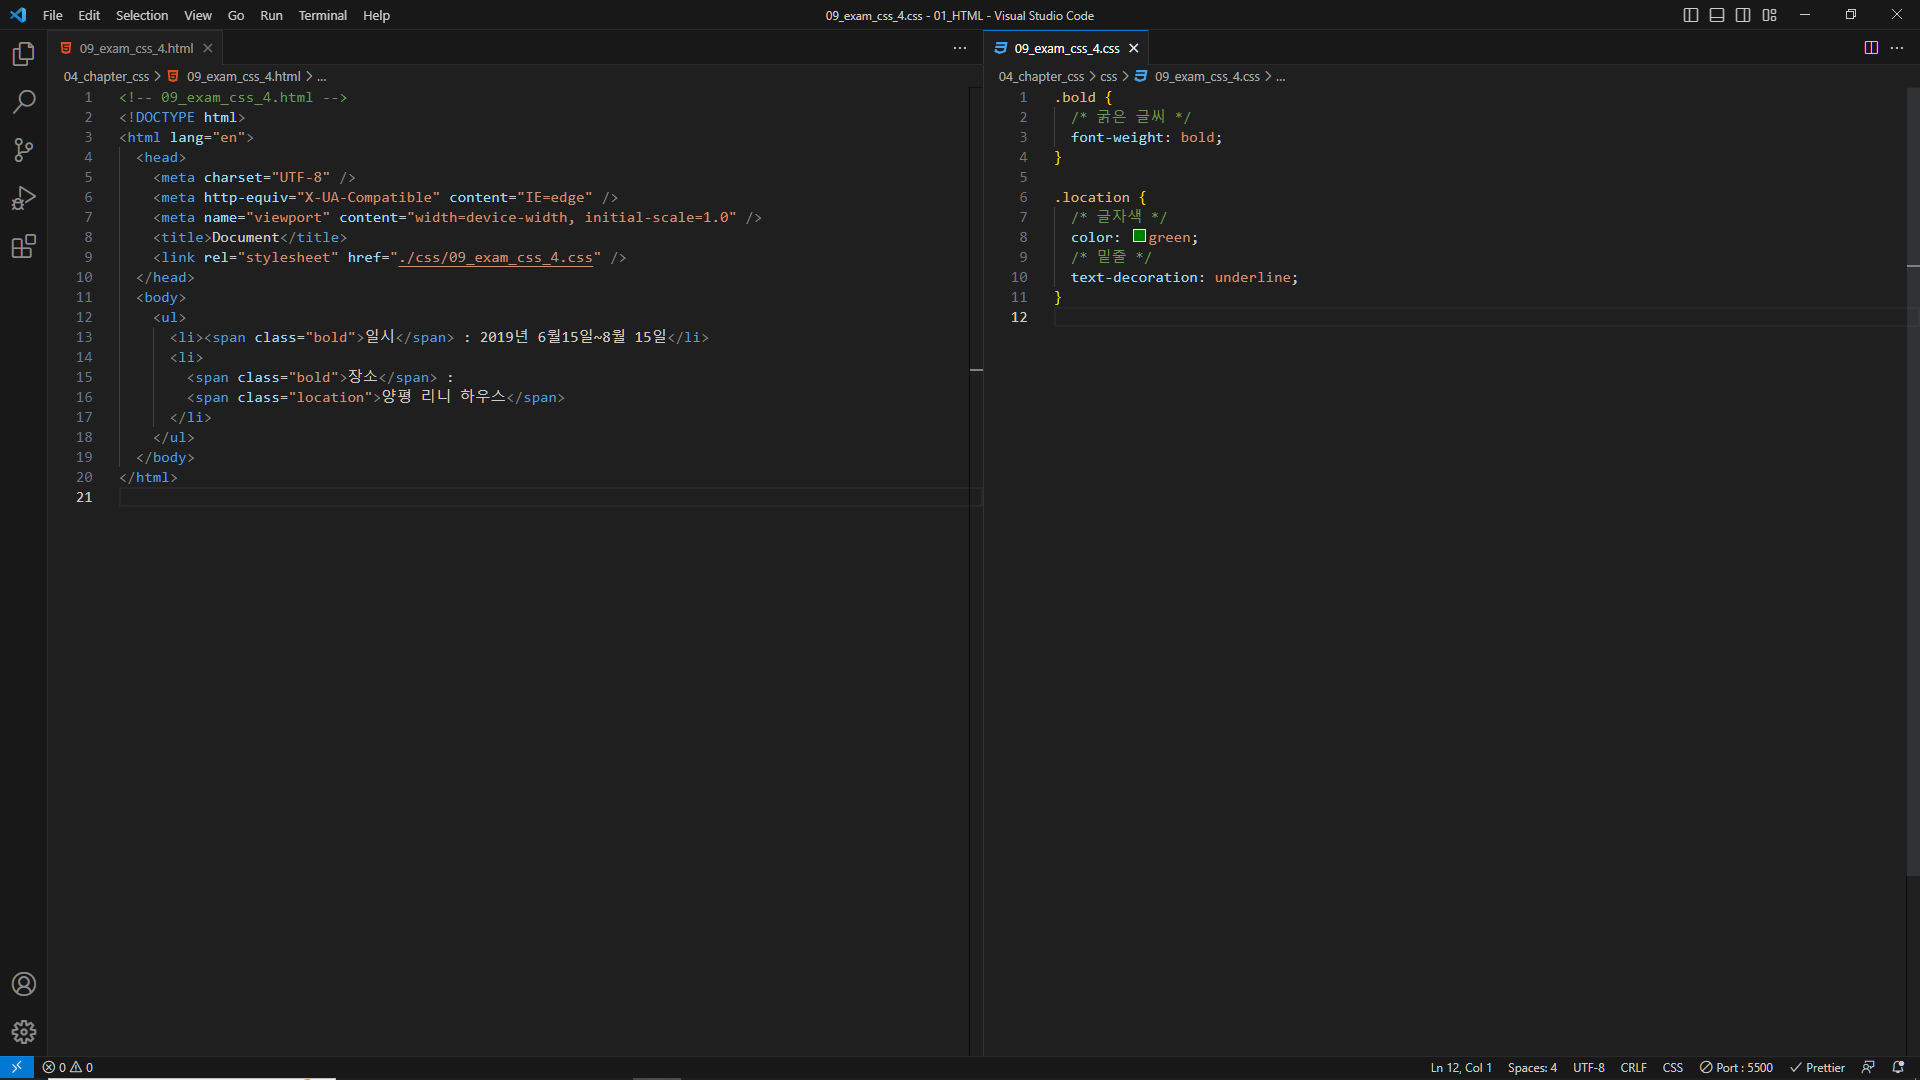Click the Prettier status bar button

1817,1067
